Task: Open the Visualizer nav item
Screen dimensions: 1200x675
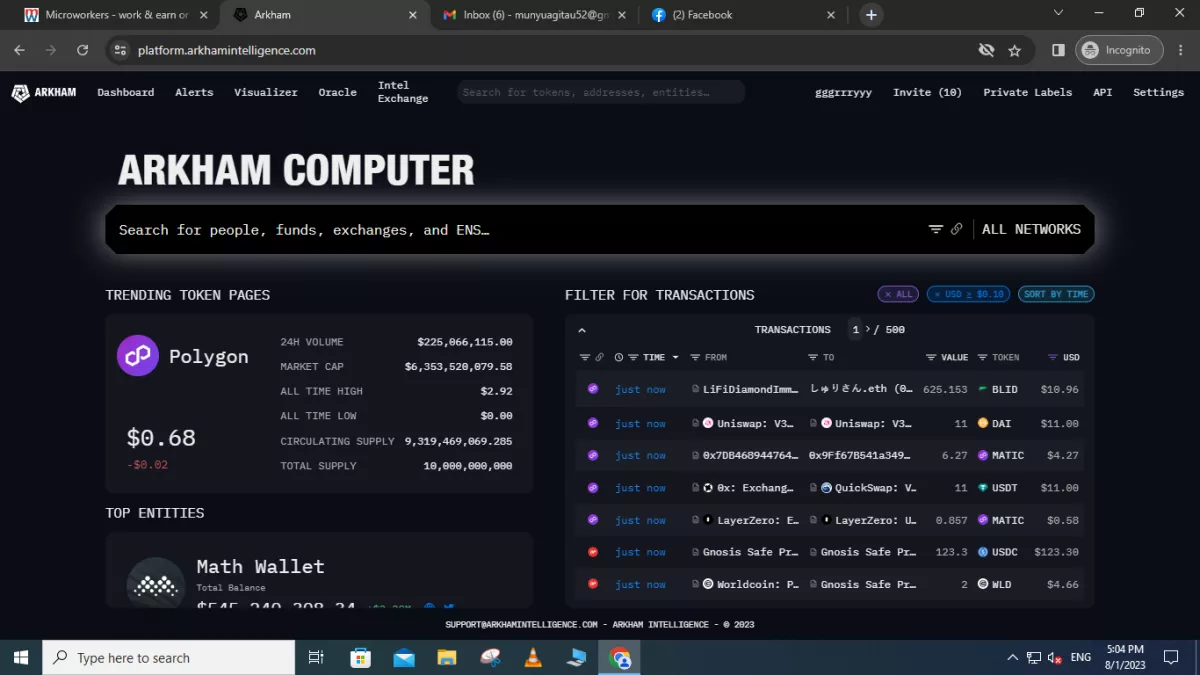Action: pos(266,92)
